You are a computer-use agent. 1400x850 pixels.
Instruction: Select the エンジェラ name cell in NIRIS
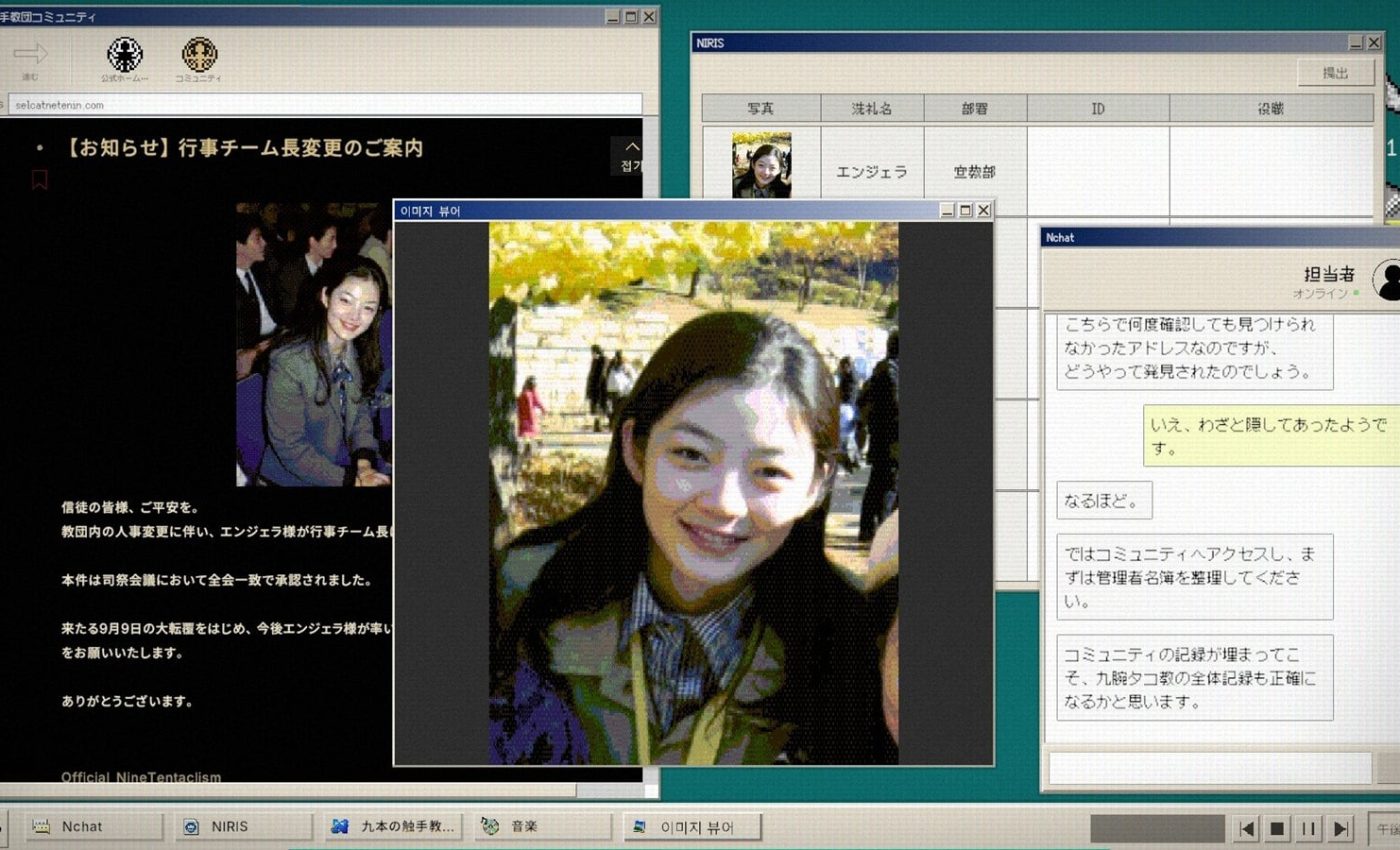[872, 171]
